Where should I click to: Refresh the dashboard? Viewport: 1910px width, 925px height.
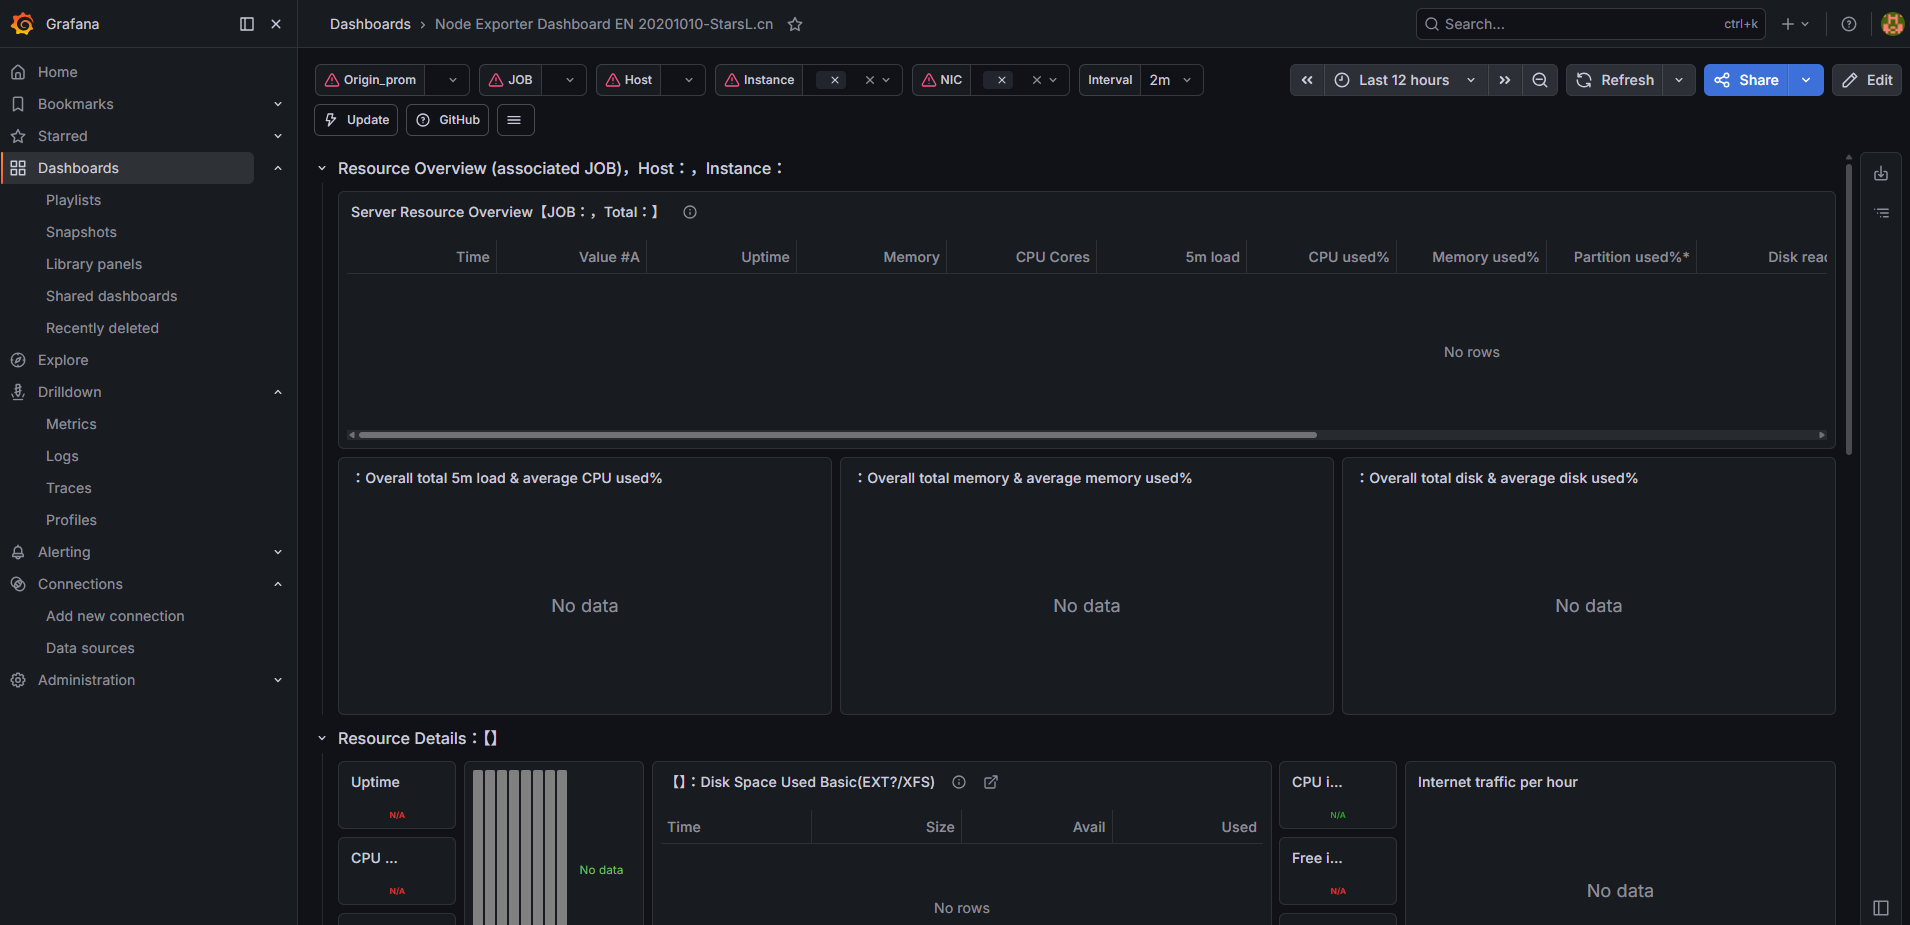(x=1615, y=80)
